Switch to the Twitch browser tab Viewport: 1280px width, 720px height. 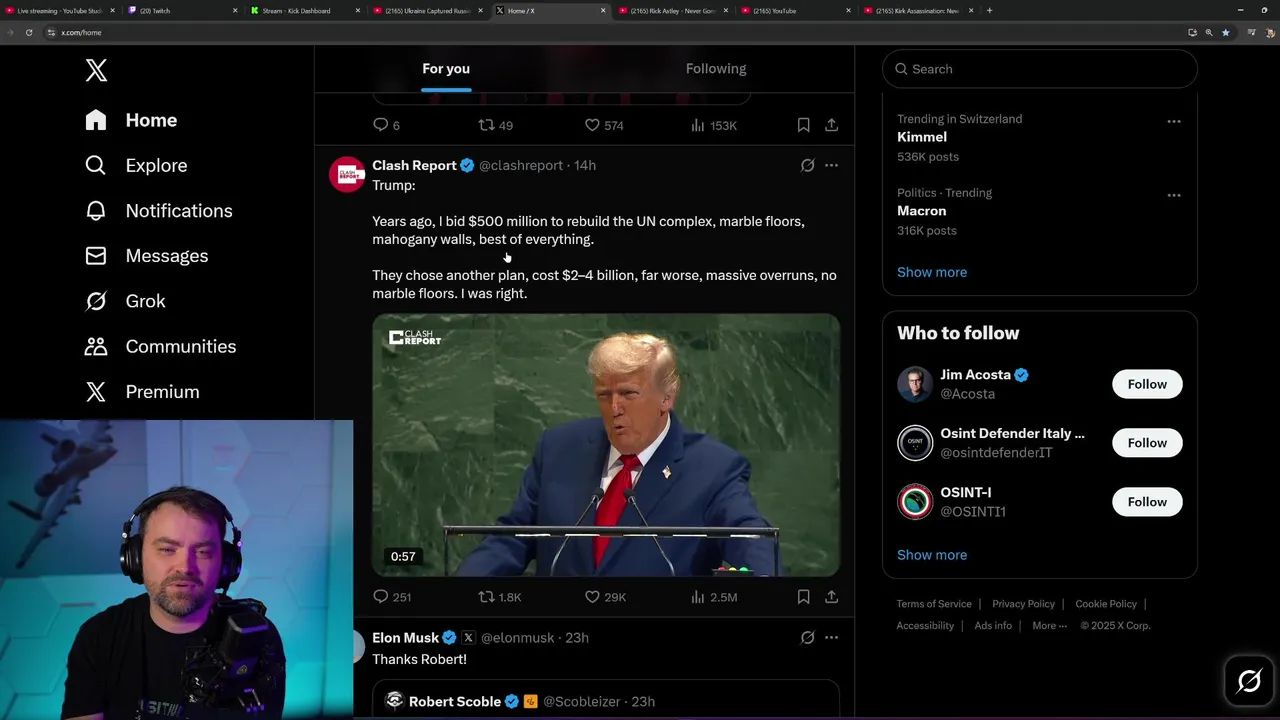point(183,10)
